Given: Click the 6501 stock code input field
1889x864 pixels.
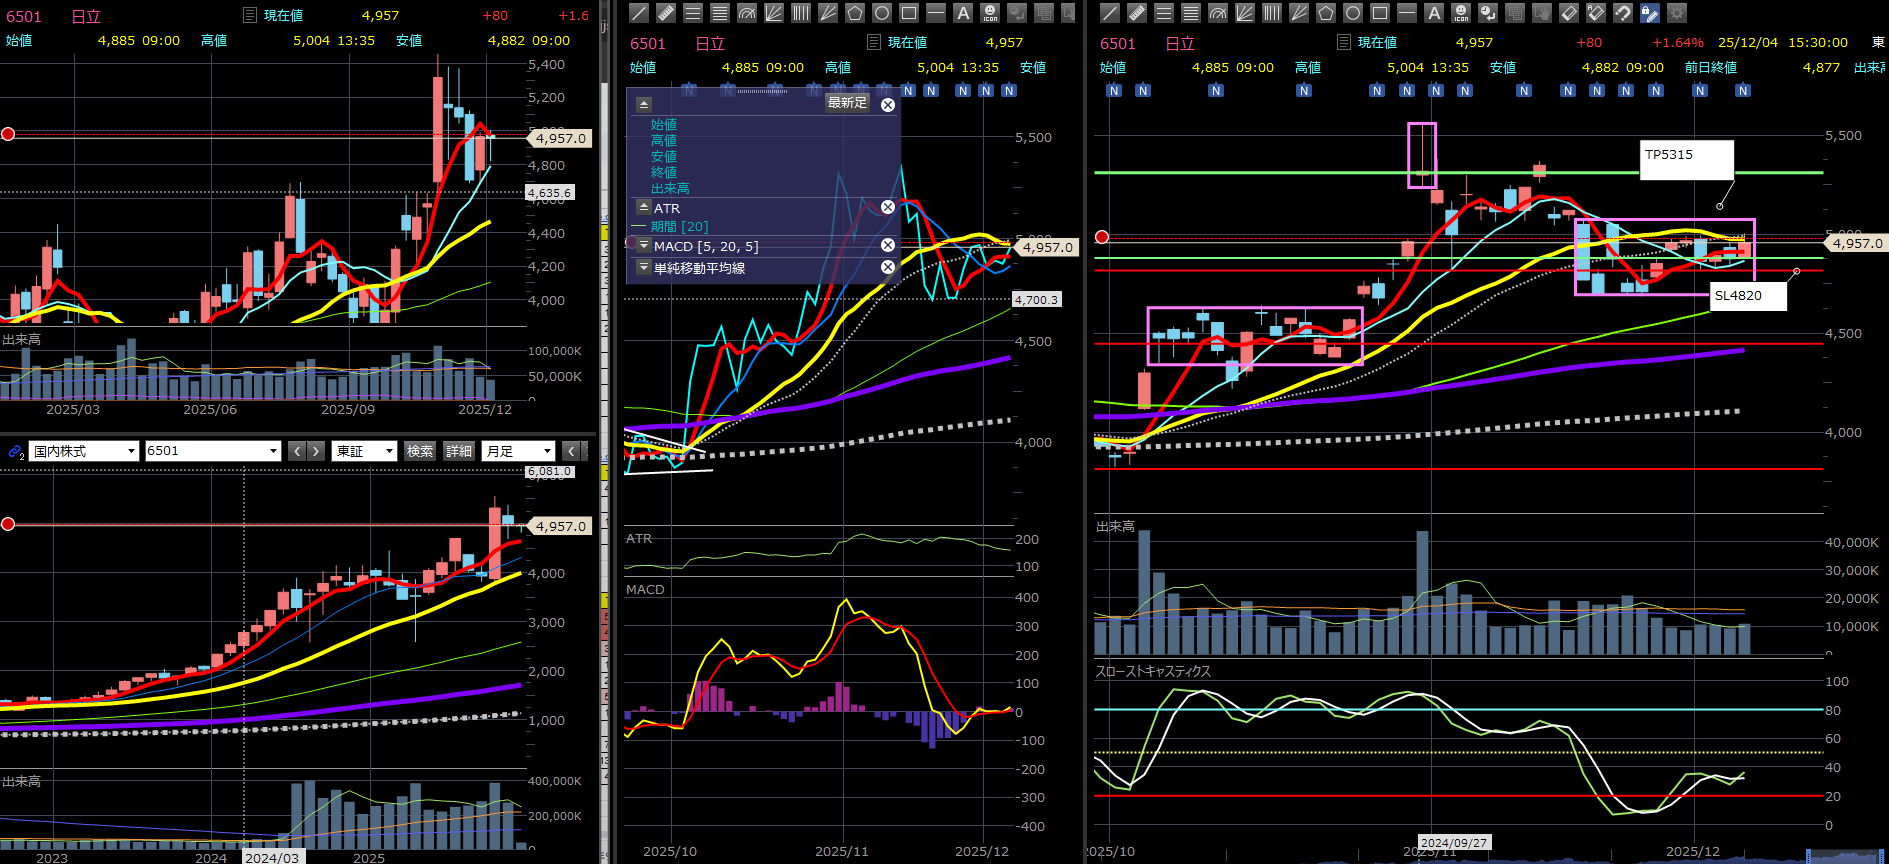Looking at the screenshot, I should pos(205,451).
